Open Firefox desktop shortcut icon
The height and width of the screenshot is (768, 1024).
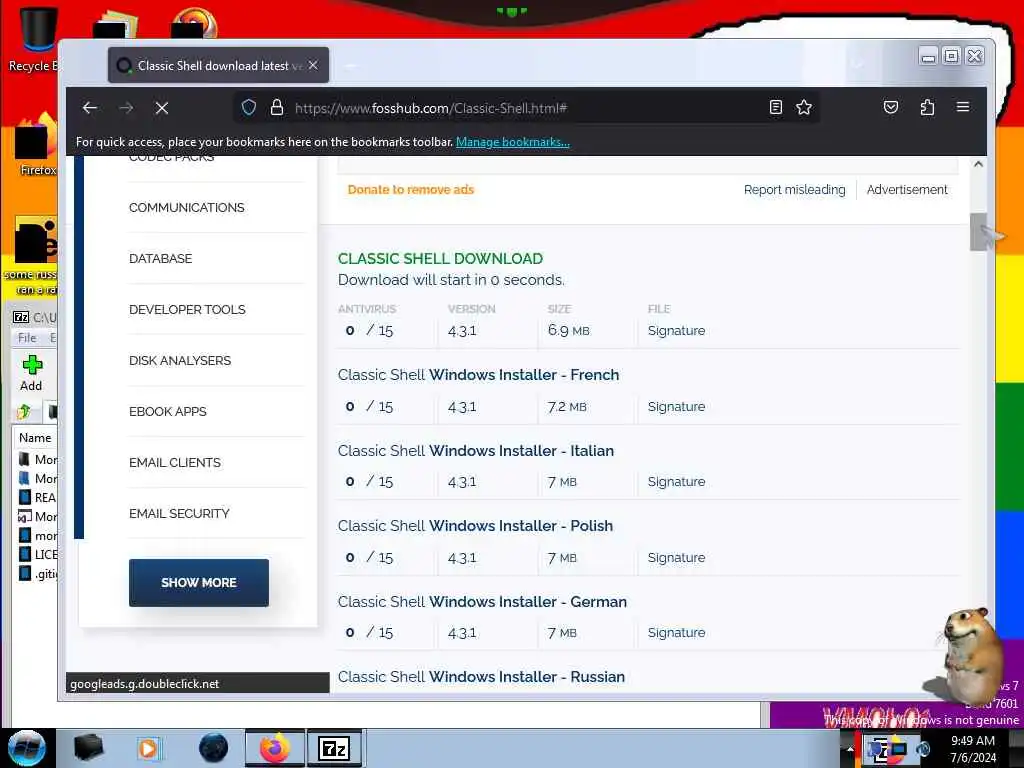[37, 145]
